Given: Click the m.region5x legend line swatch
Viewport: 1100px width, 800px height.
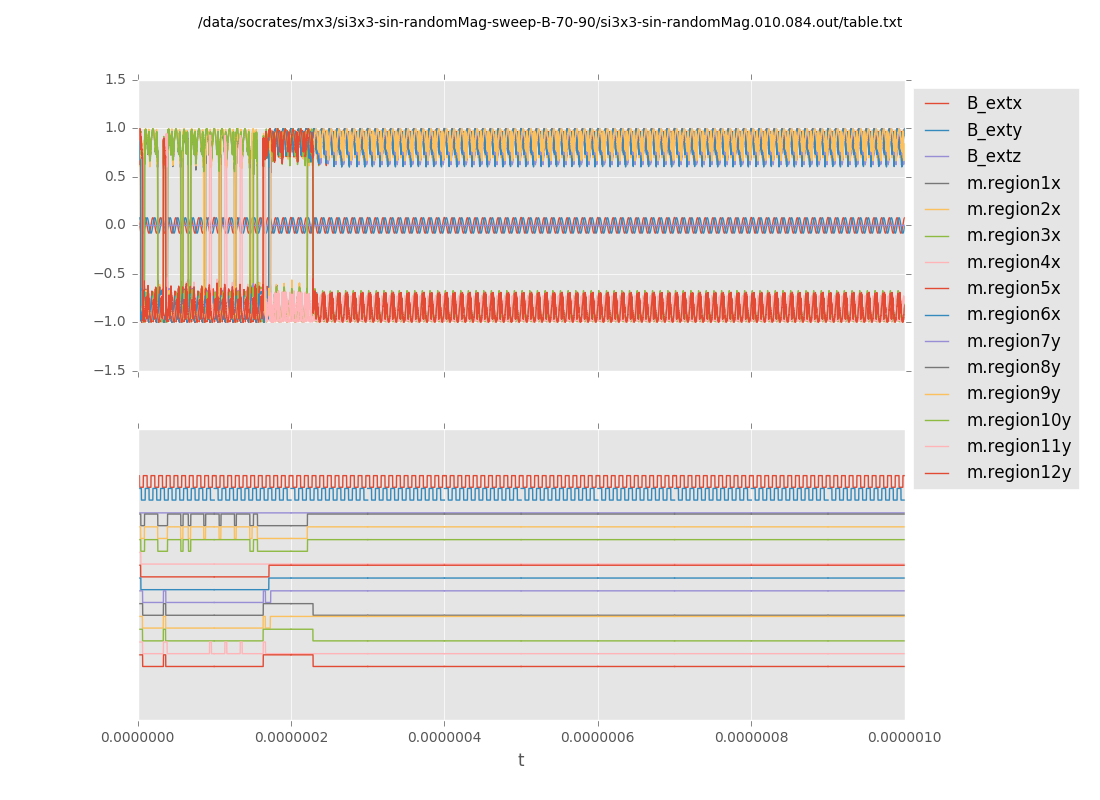Looking at the screenshot, I should point(937,289).
